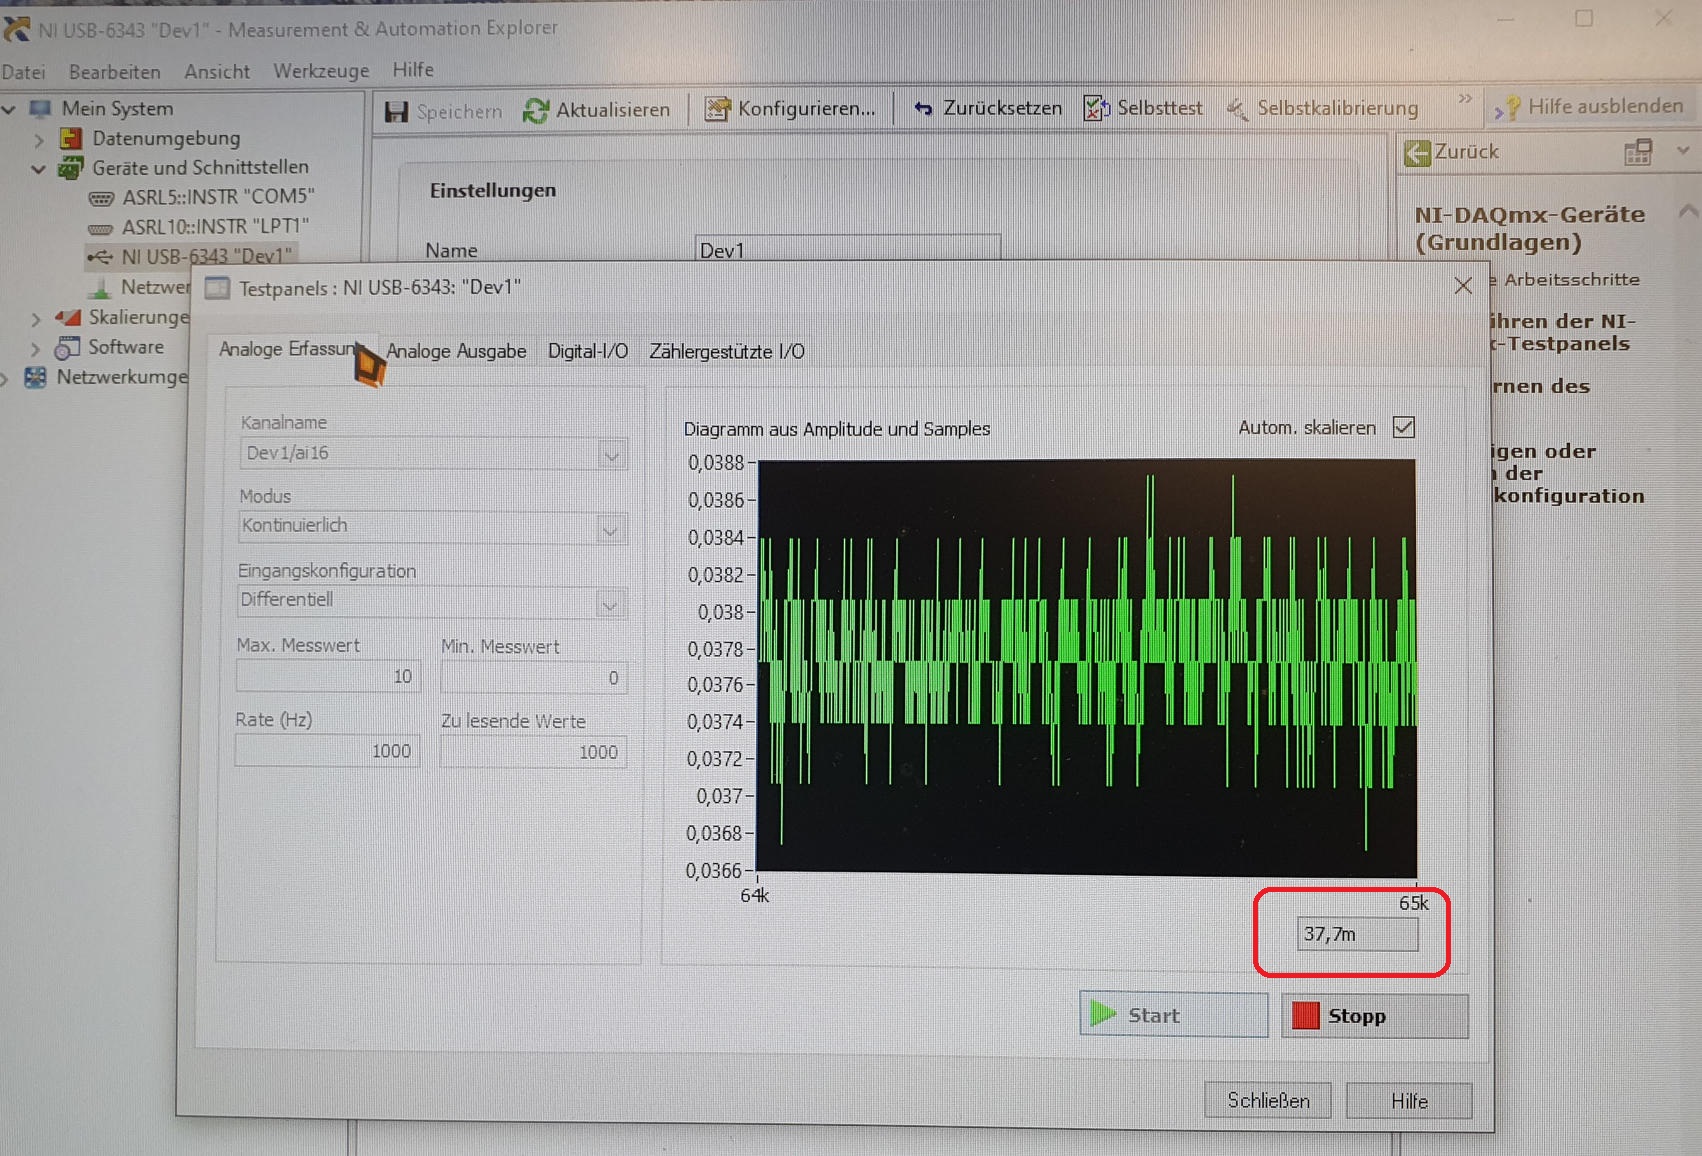Click the Start button
The width and height of the screenshot is (1702, 1156).
coord(1173,1015)
